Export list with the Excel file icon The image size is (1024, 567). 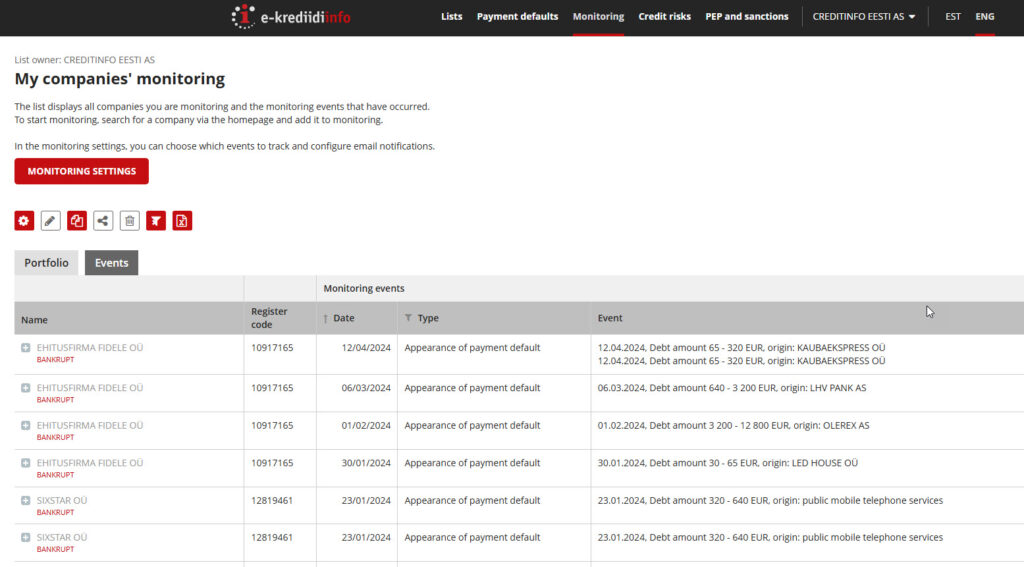pyautogui.click(x=182, y=221)
